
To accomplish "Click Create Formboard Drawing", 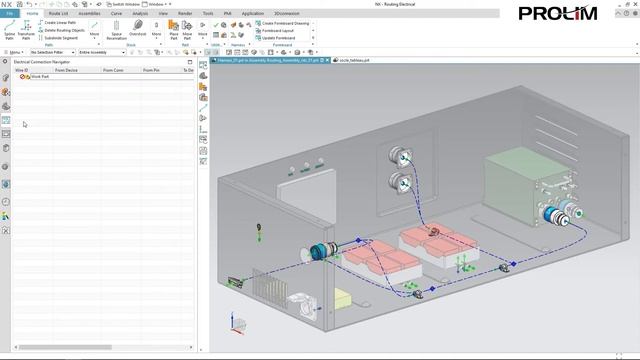I will pos(282,23).
